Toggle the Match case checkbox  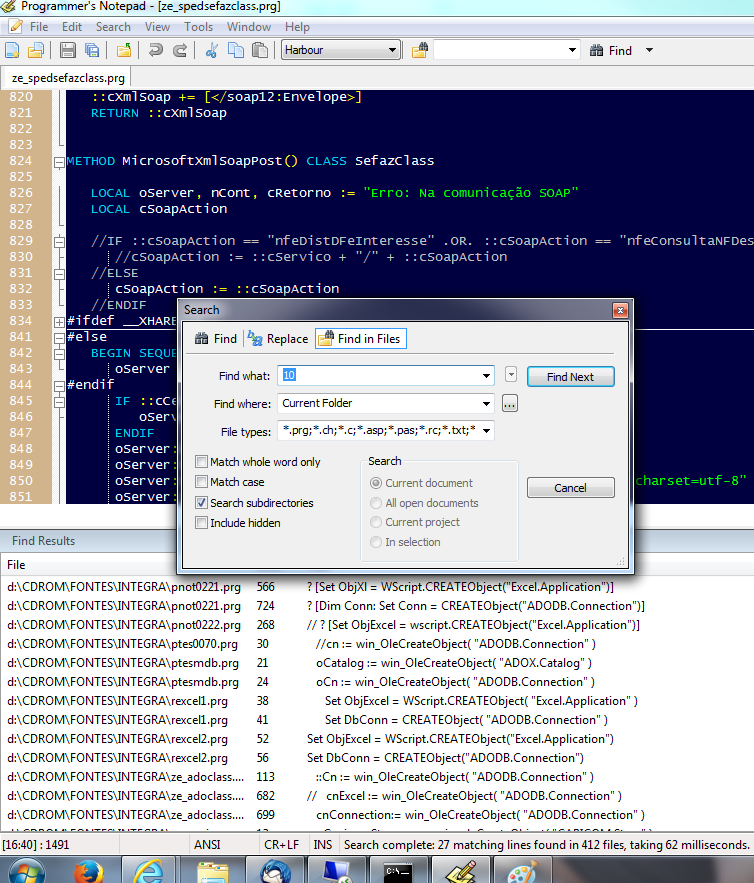pos(203,482)
